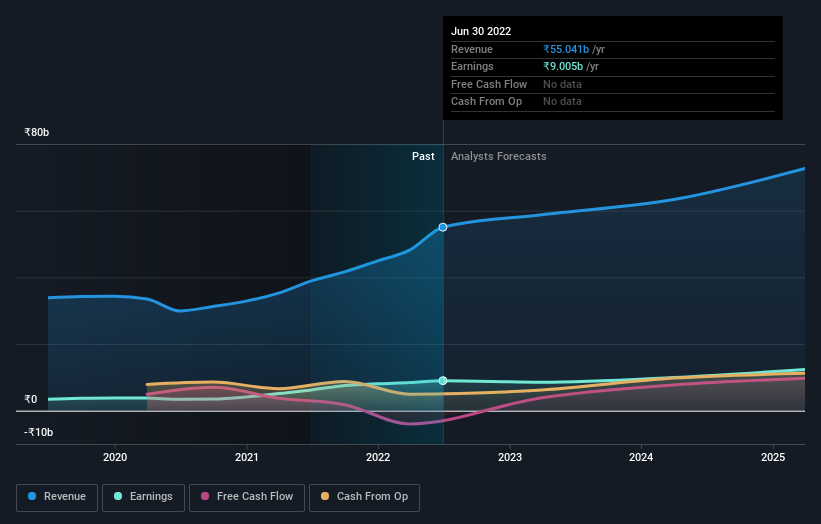Toggle the Revenue legend button
The width and height of the screenshot is (821, 524).
(57, 497)
